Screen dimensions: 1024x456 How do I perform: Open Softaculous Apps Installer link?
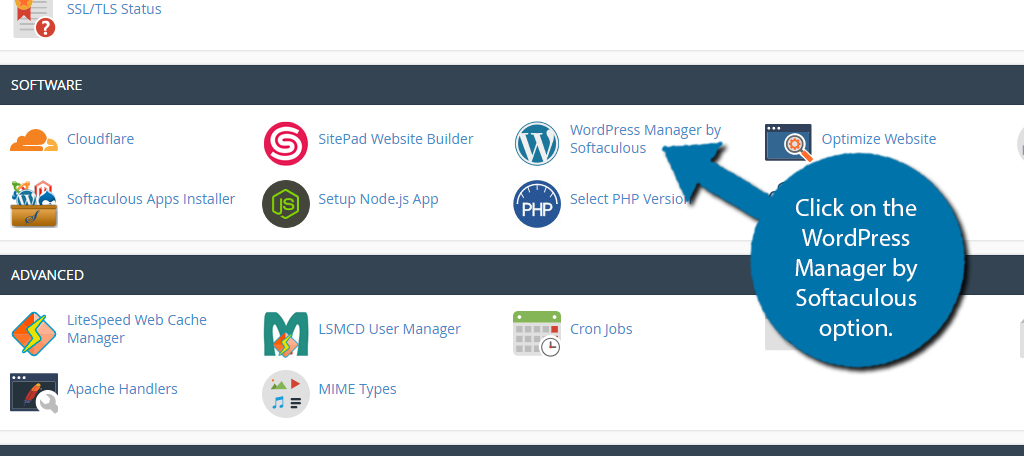pos(151,199)
